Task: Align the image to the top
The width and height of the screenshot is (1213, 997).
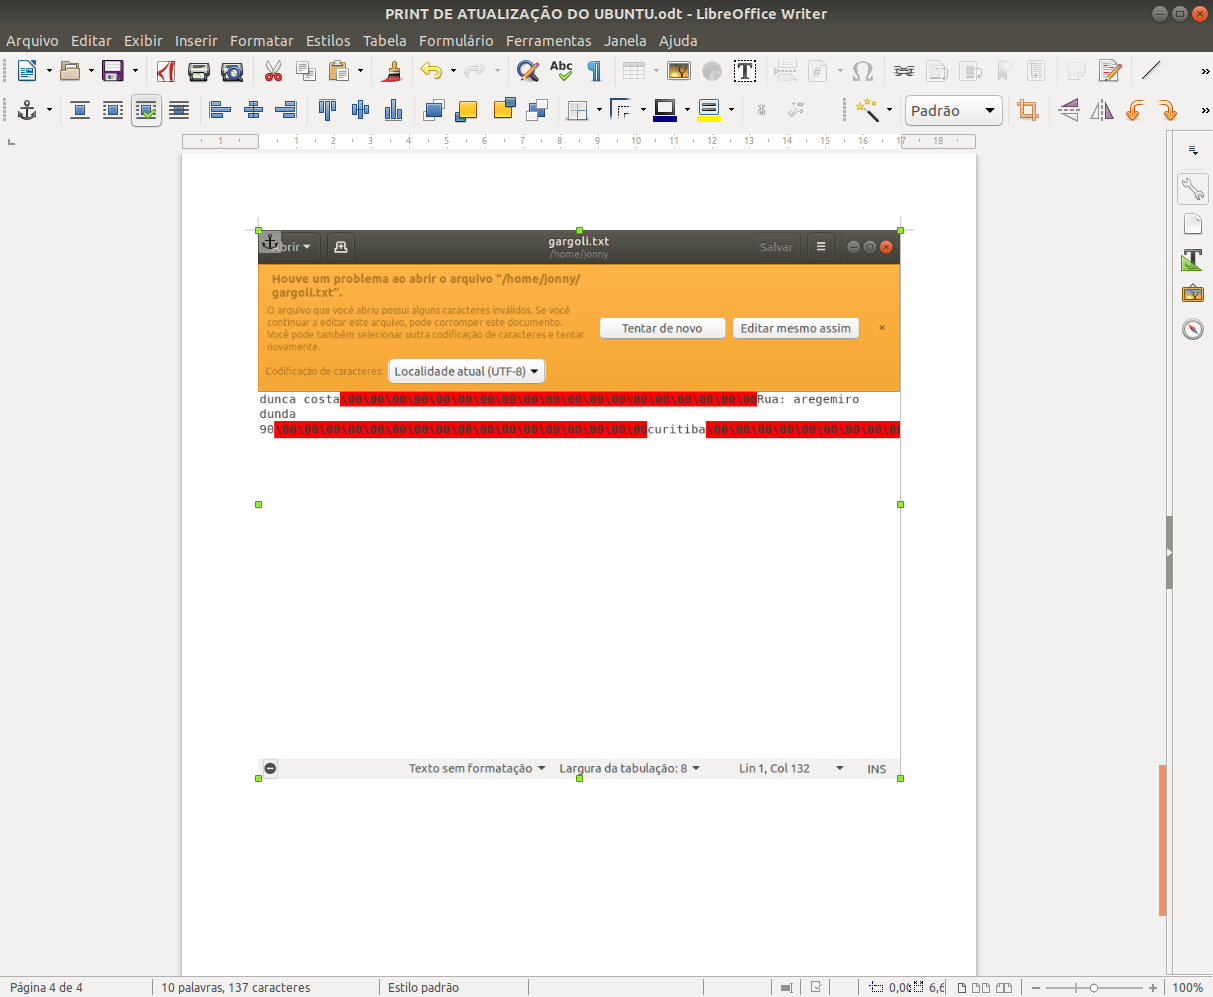Action: coord(327,110)
